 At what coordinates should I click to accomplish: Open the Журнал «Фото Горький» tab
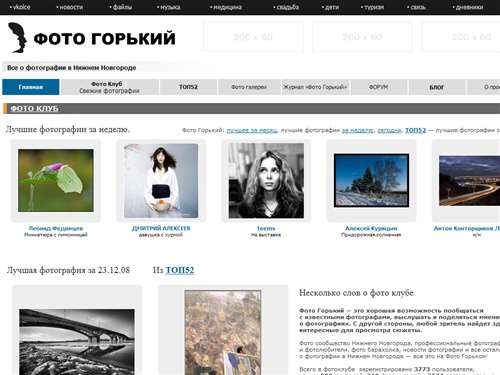[x=315, y=87]
